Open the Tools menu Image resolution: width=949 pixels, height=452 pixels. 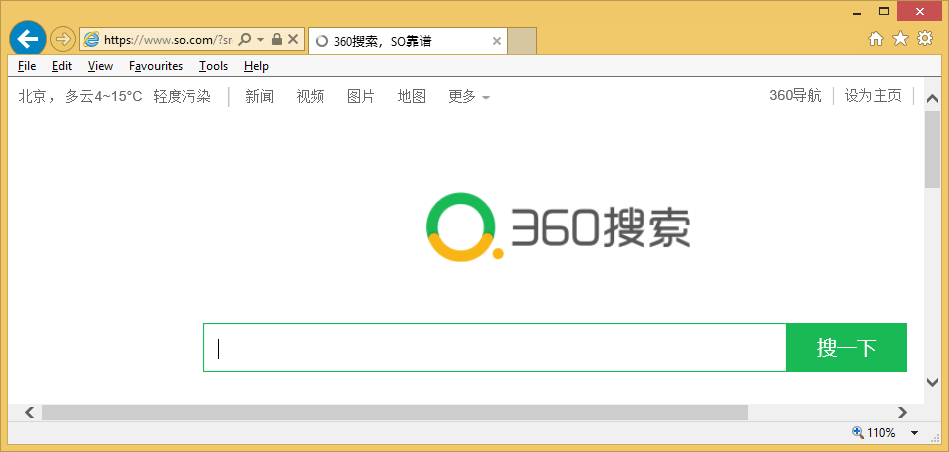(214, 66)
